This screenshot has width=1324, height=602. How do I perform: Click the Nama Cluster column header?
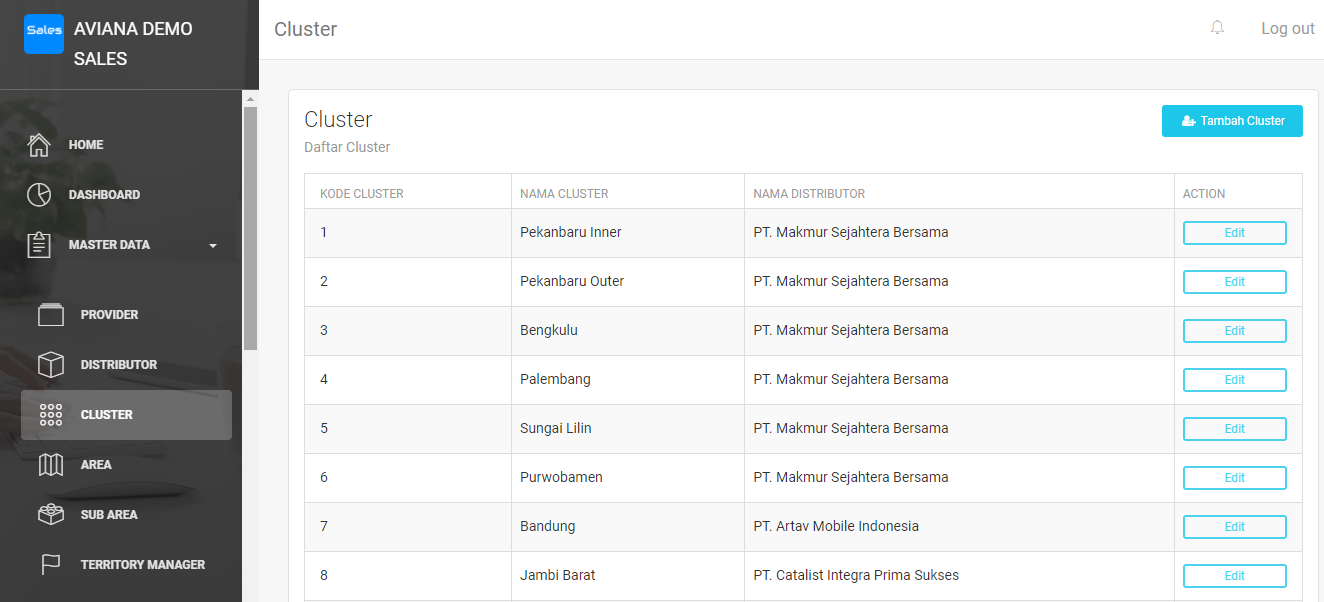pyautogui.click(x=564, y=194)
